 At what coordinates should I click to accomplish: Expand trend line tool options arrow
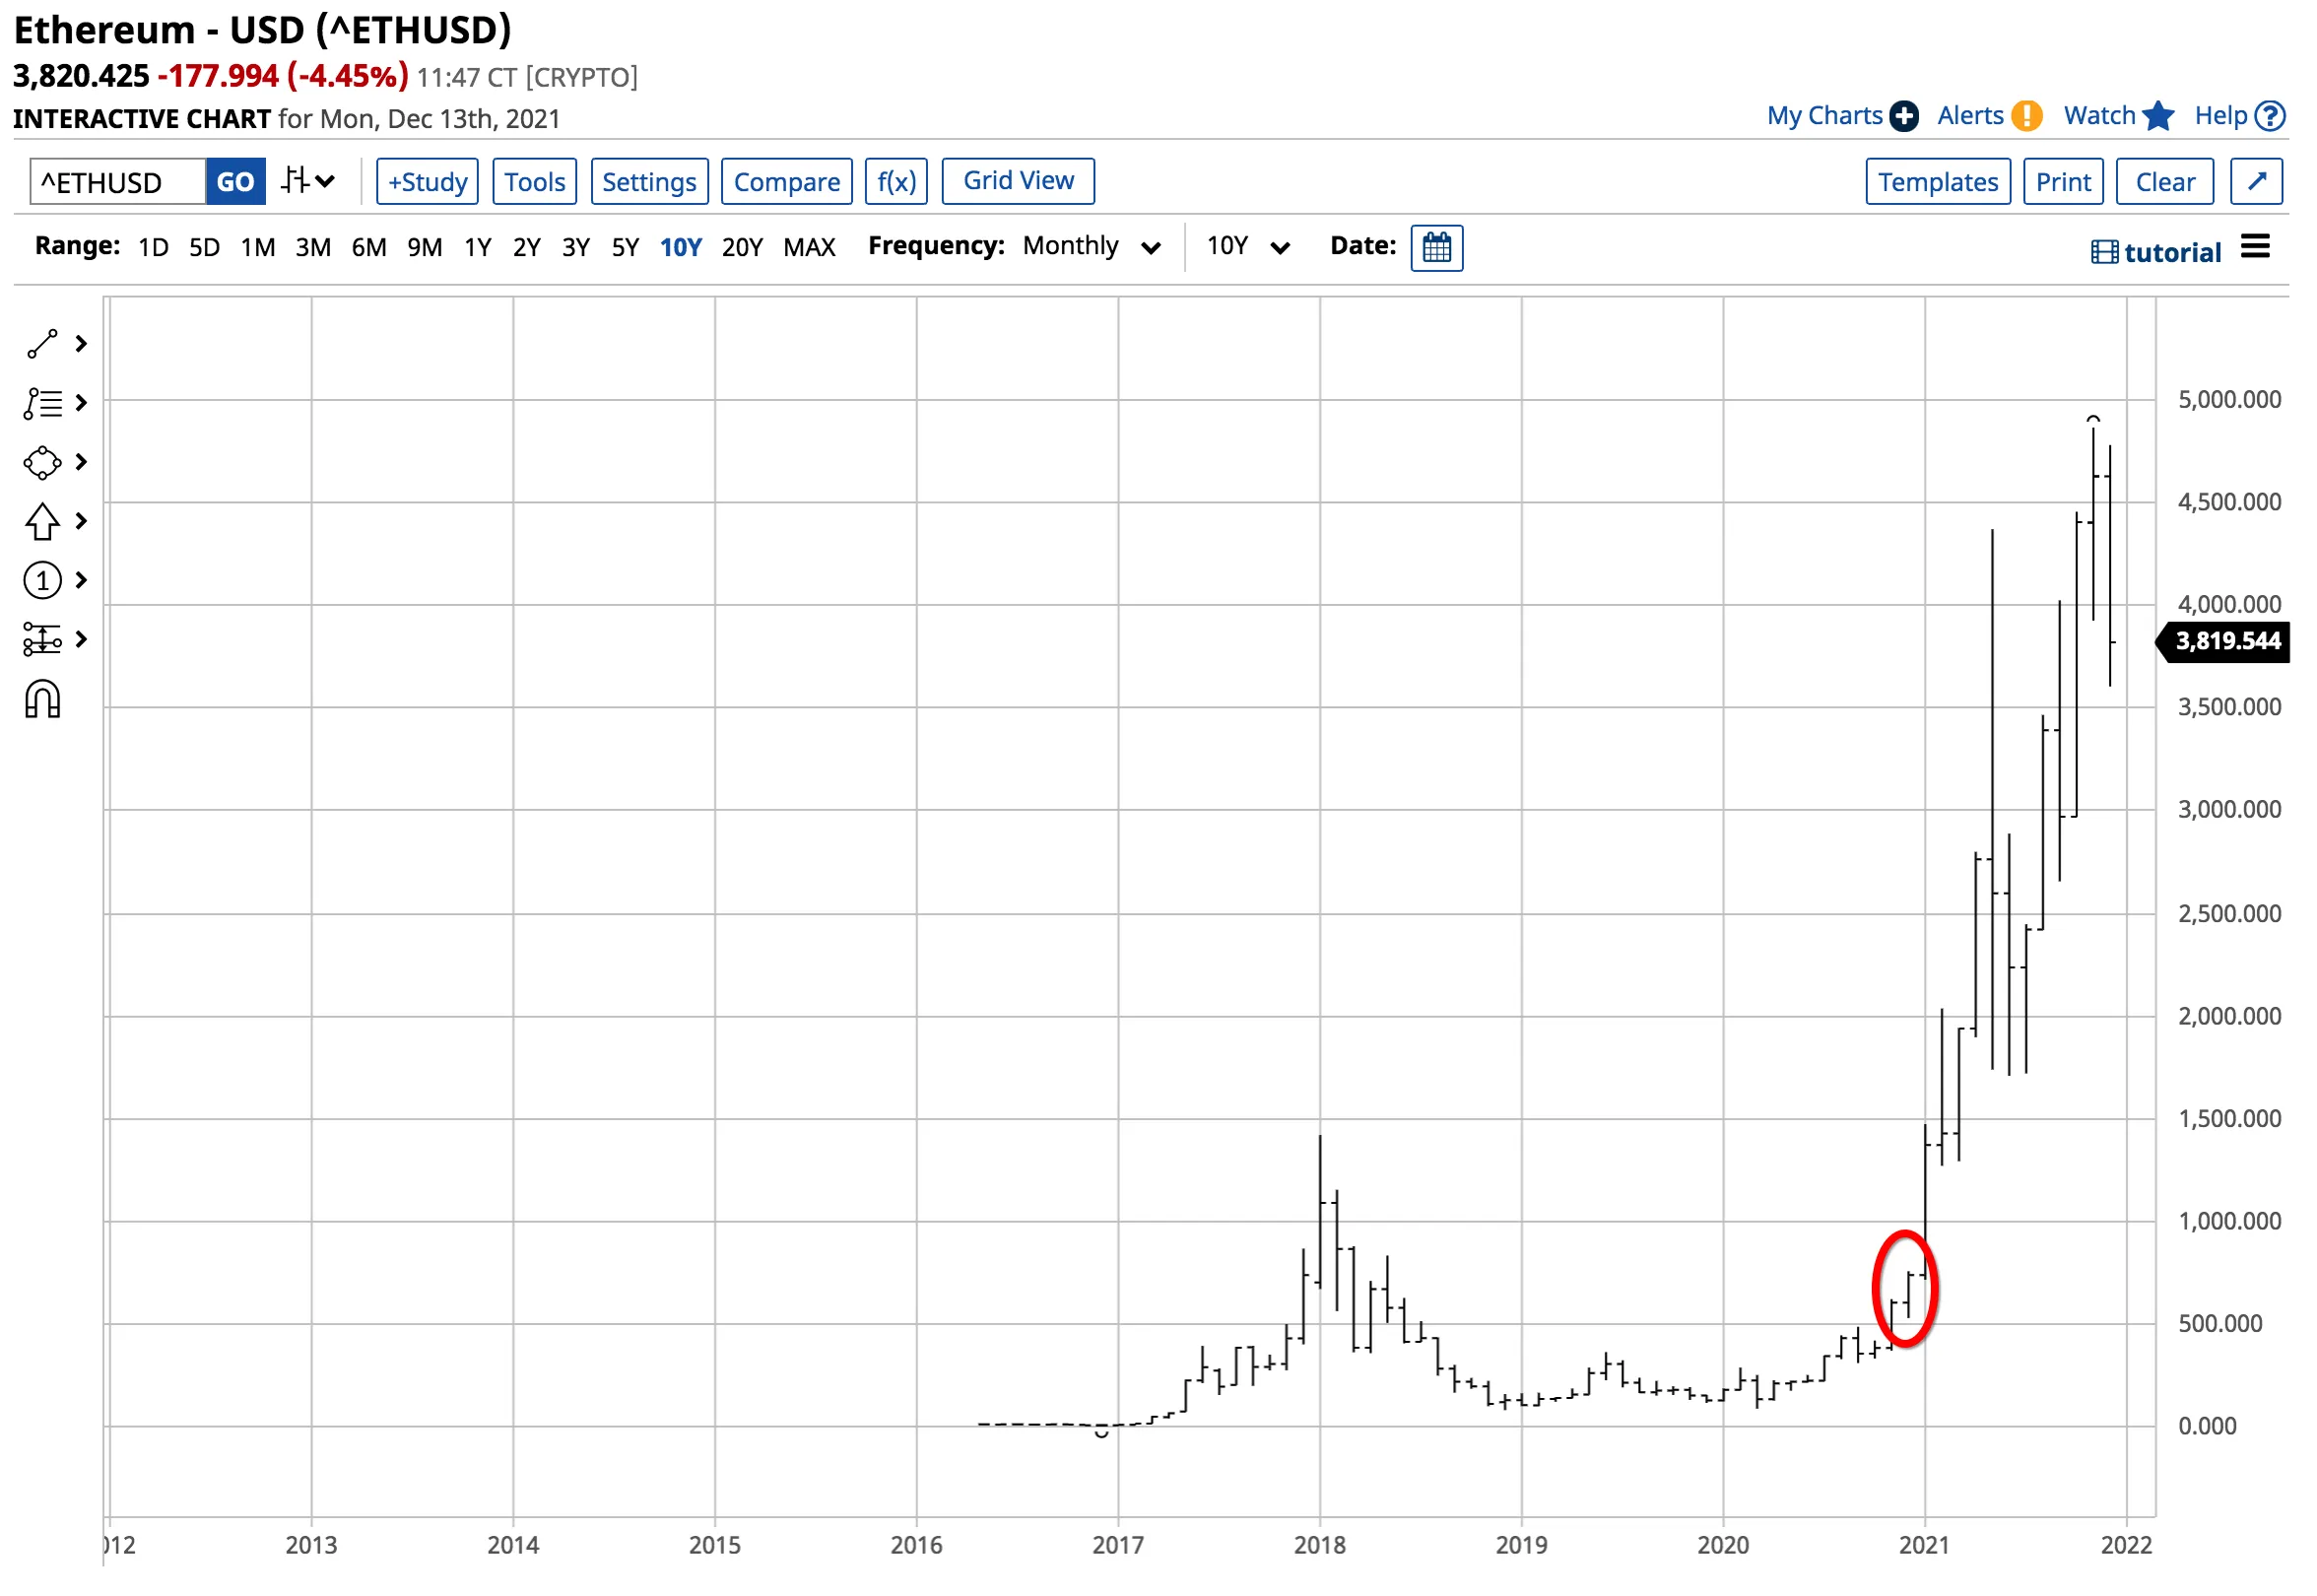click(x=82, y=345)
